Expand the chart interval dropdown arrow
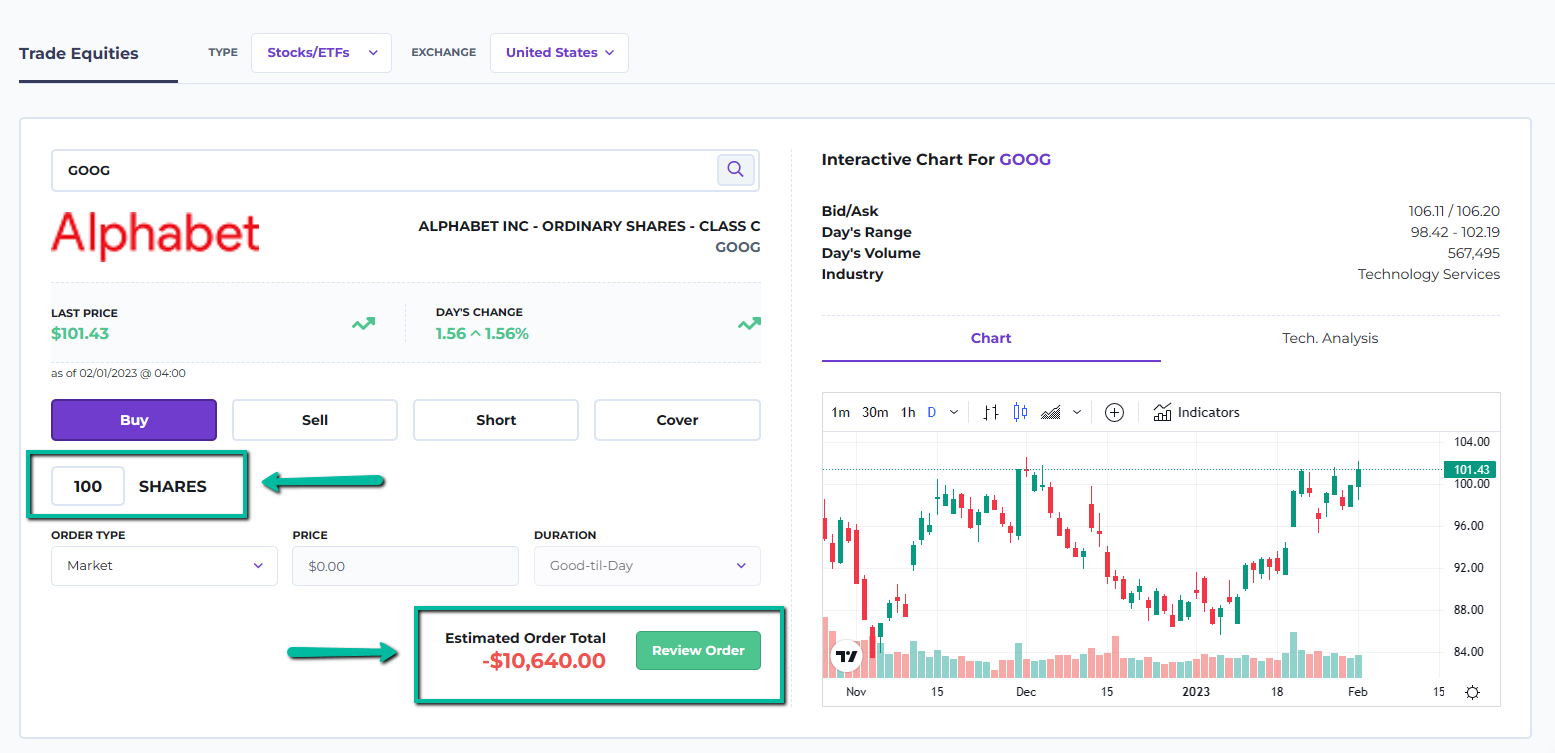 pyautogui.click(x=954, y=412)
